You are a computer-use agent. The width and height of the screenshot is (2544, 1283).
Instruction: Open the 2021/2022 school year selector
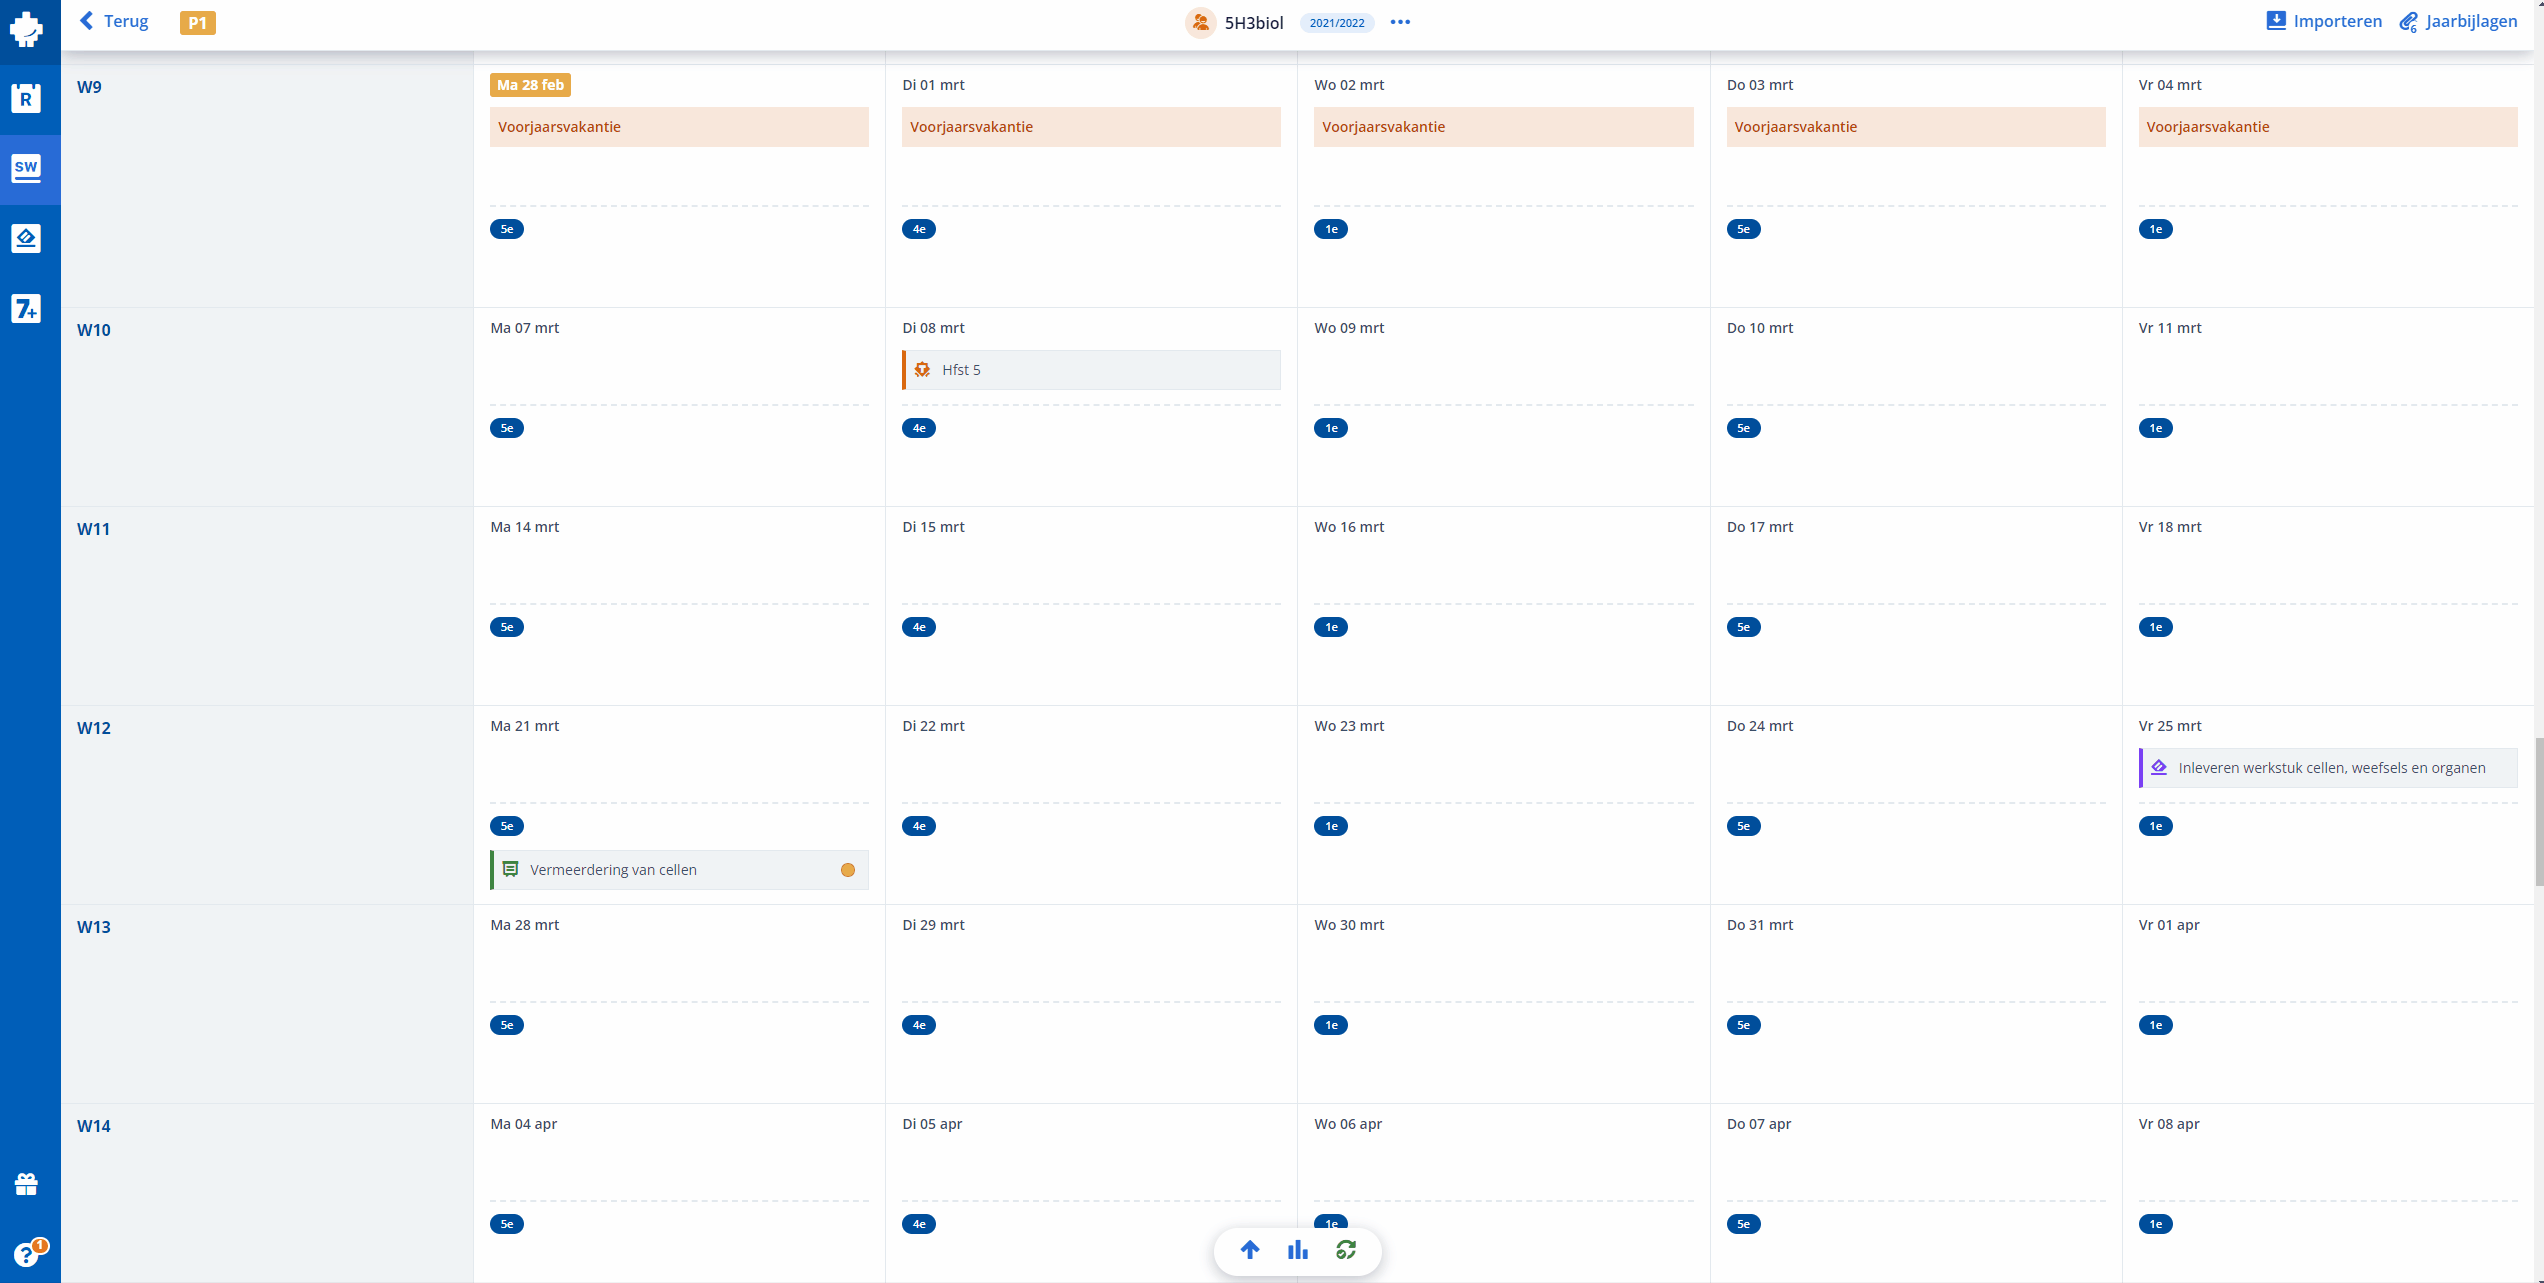(x=1337, y=22)
